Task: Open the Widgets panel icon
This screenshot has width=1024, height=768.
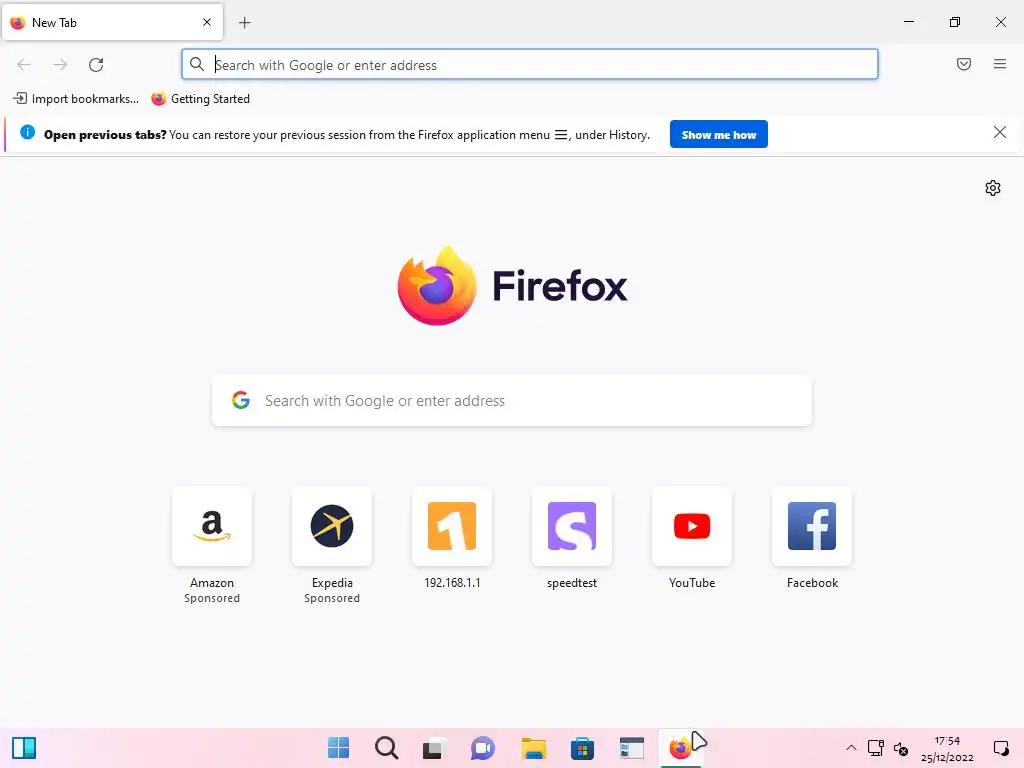Action: pyautogui.click(x=24, y=748)
